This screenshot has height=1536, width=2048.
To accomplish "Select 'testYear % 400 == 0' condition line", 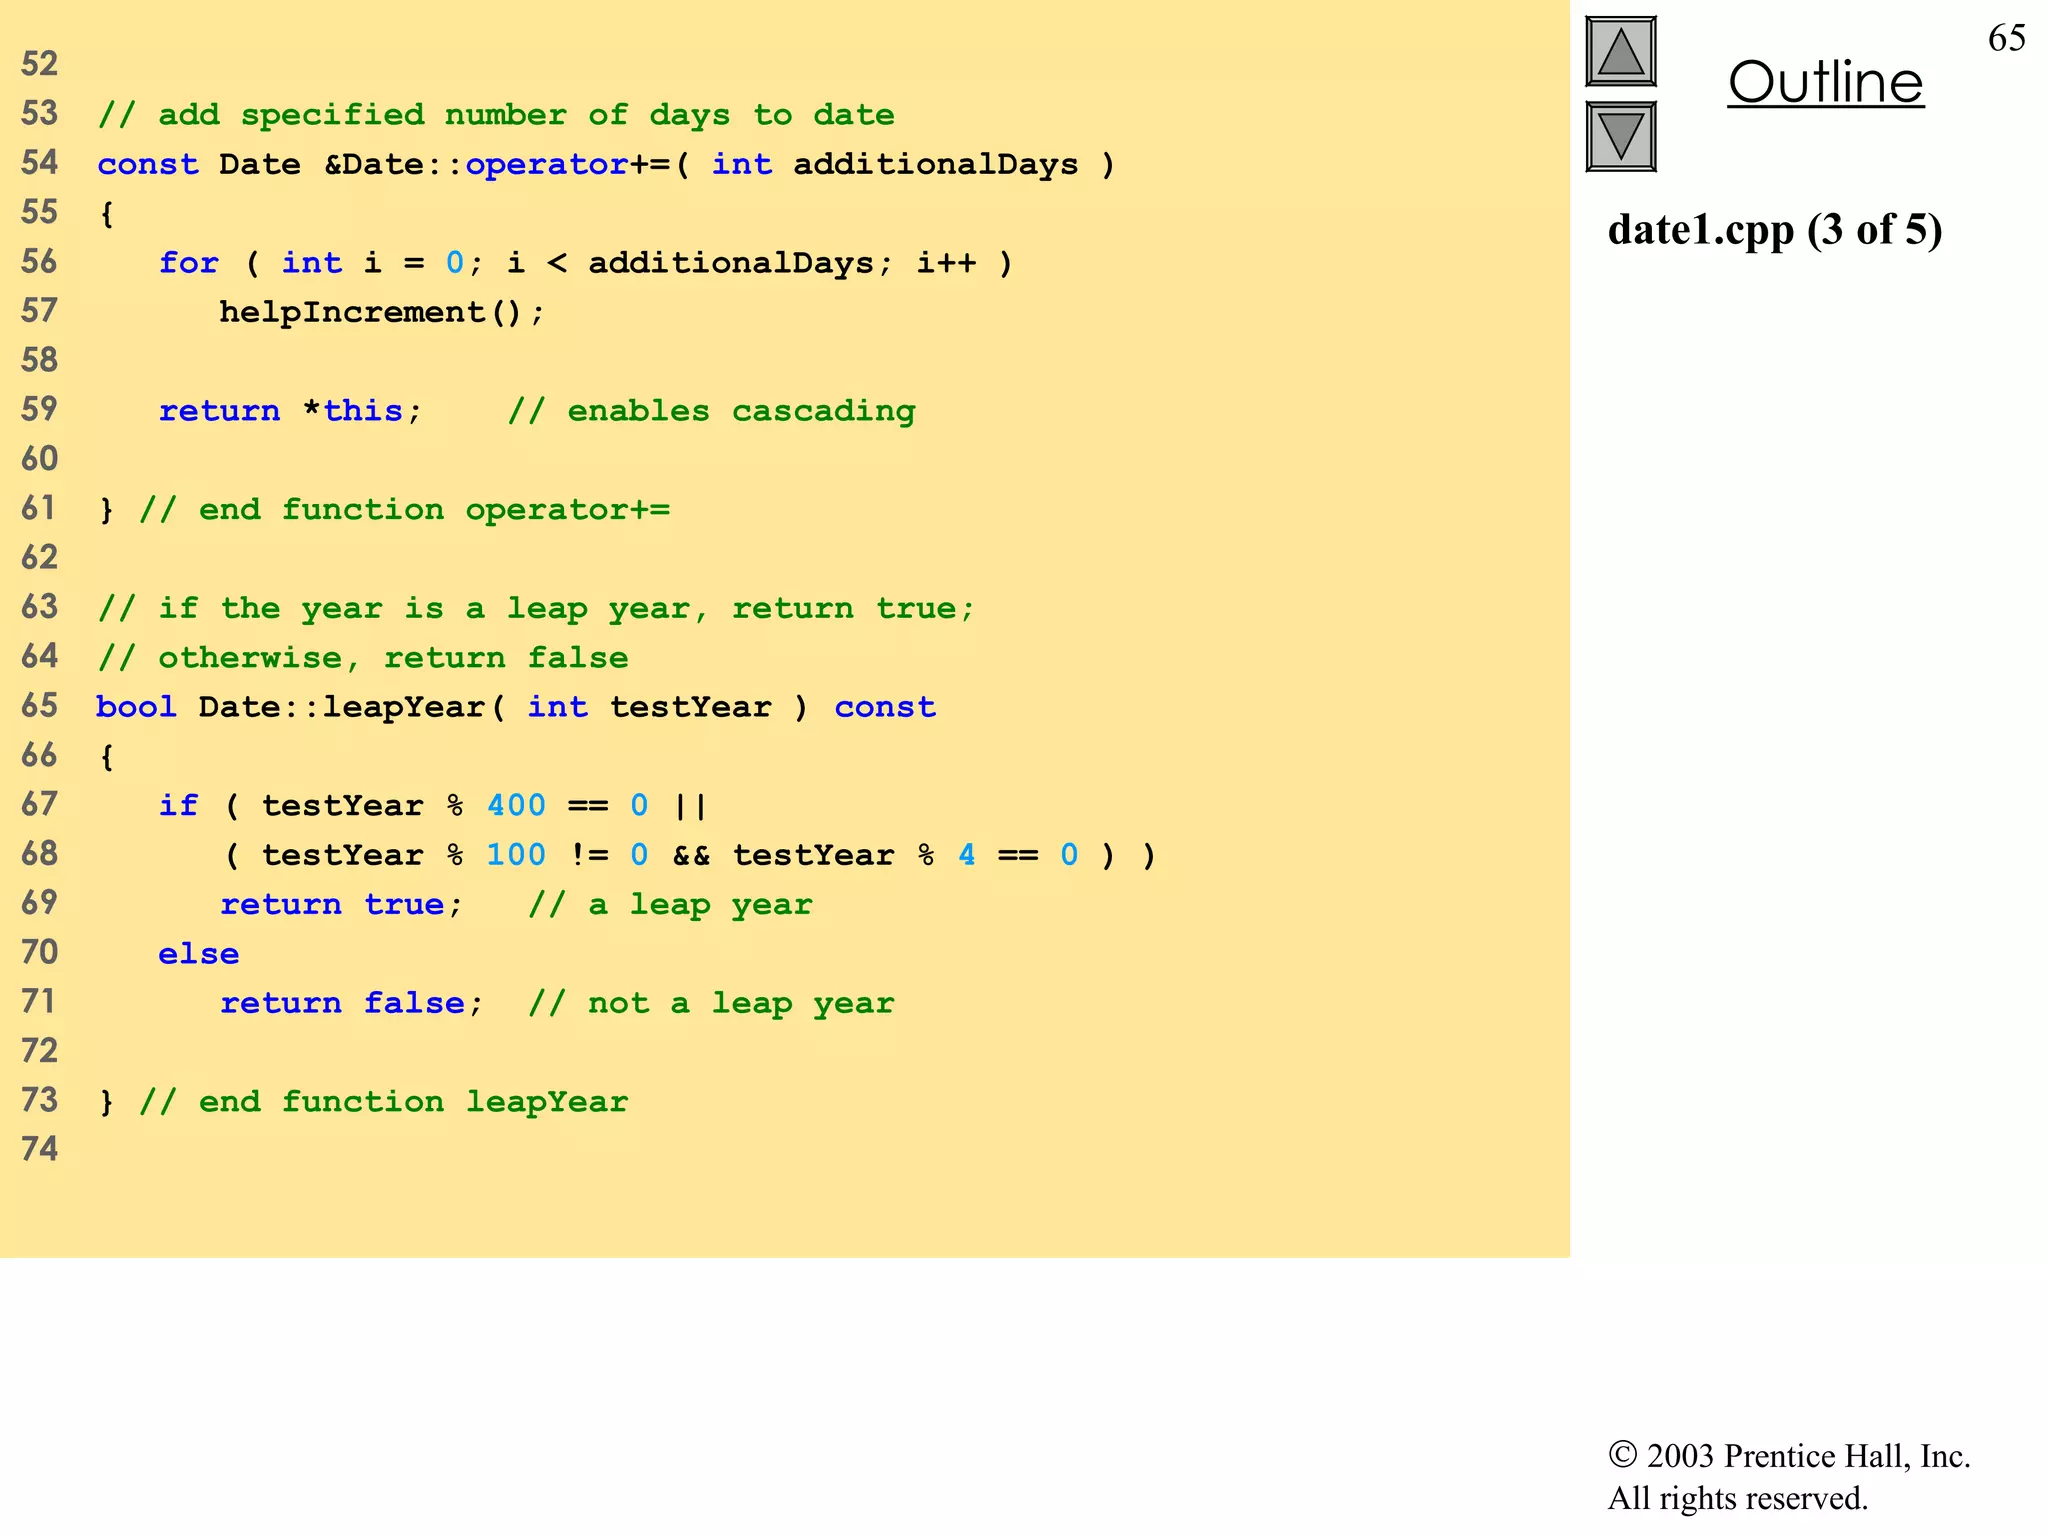I will [433, 805].
